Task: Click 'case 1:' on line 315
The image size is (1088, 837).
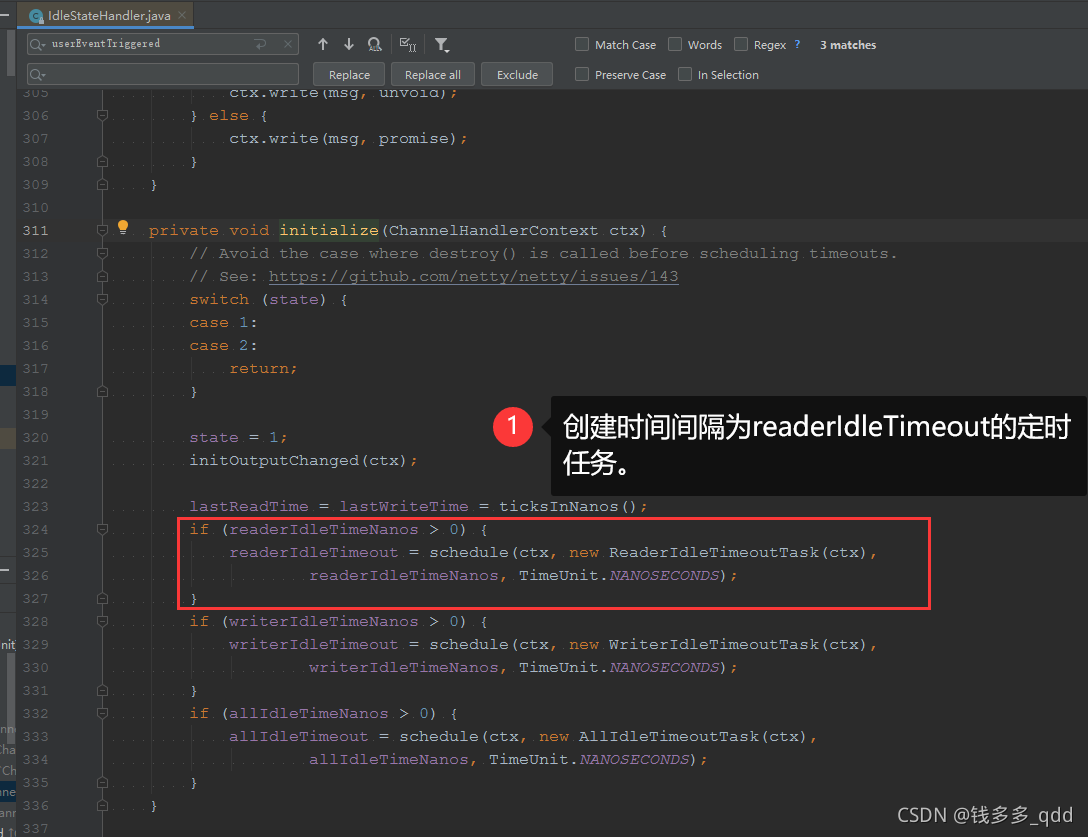Action: pos(223,323)
